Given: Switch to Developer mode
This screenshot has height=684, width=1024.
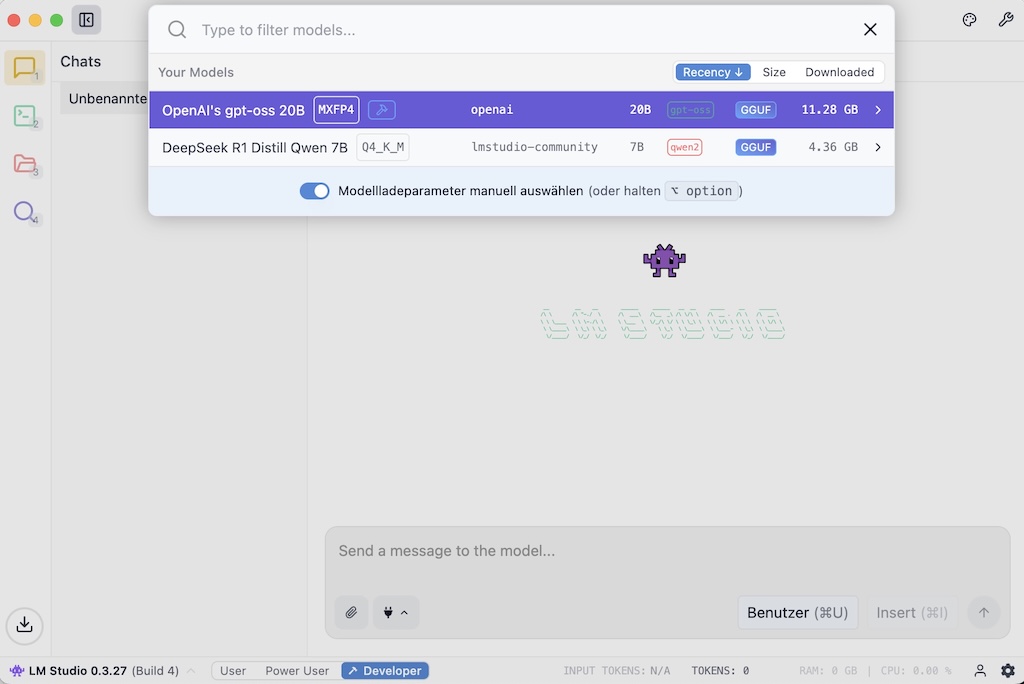Looking at the screenshot, I should [385, 671].
